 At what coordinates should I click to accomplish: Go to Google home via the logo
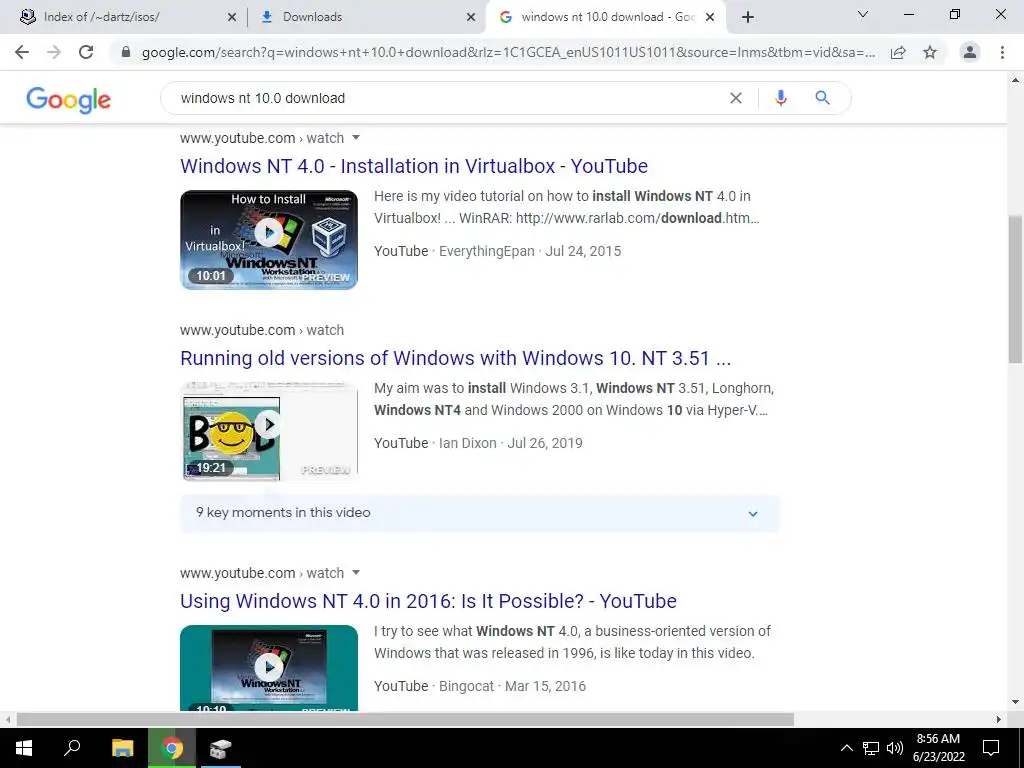[x=69, y=100]
